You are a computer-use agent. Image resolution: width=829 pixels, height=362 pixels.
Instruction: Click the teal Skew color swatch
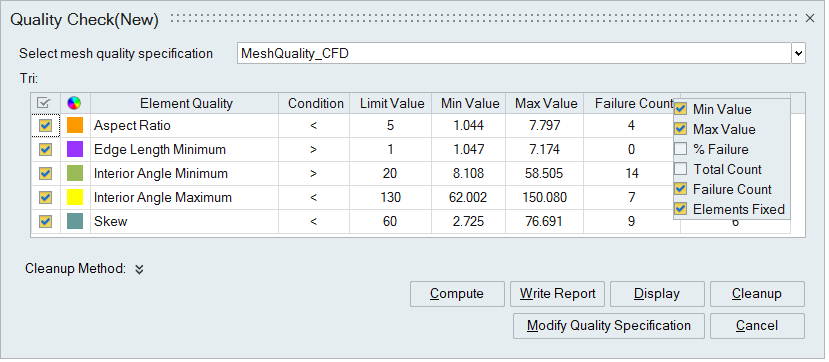tap(75, 221)
